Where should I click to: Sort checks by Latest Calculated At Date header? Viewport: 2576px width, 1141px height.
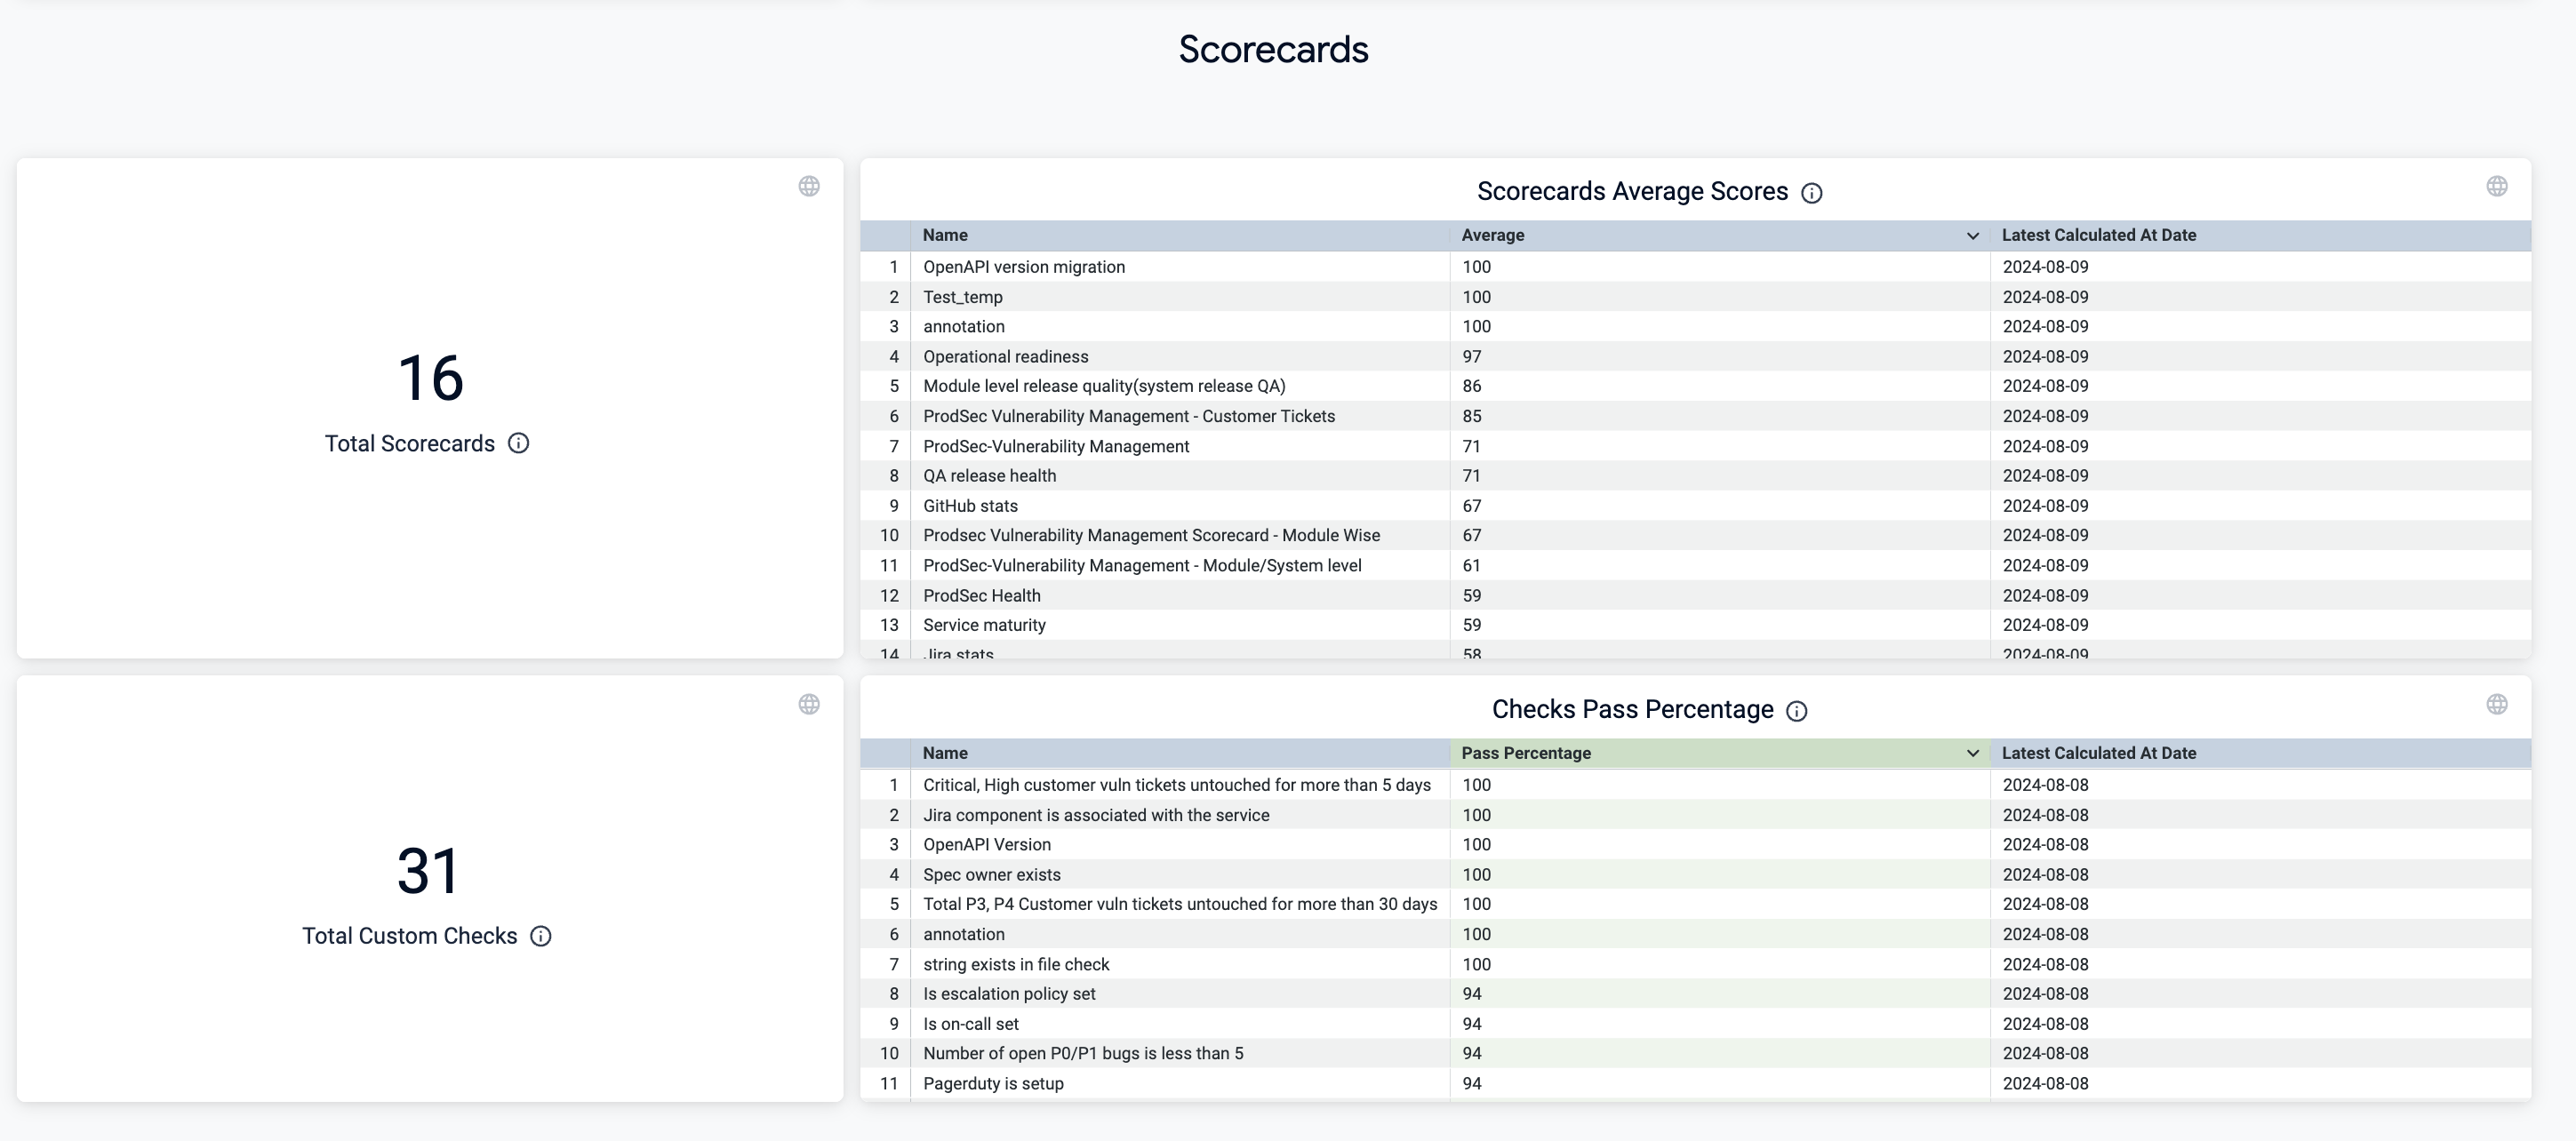[x=2098, y=753]
